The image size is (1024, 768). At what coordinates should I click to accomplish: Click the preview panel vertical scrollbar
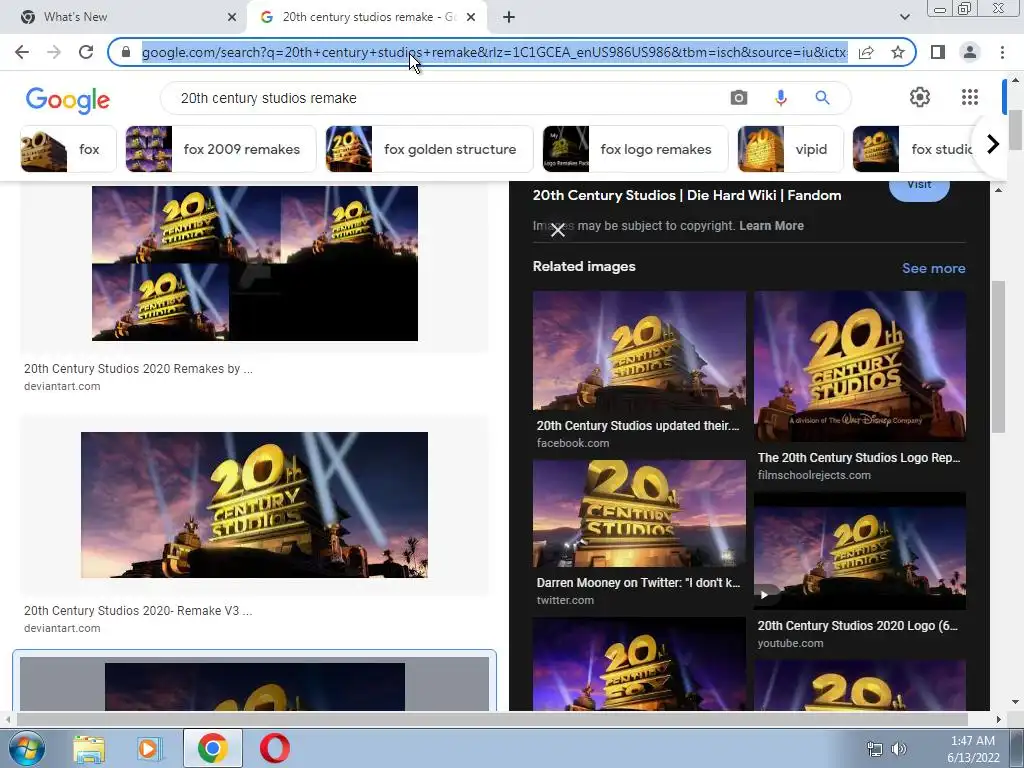tap(998, 357)
